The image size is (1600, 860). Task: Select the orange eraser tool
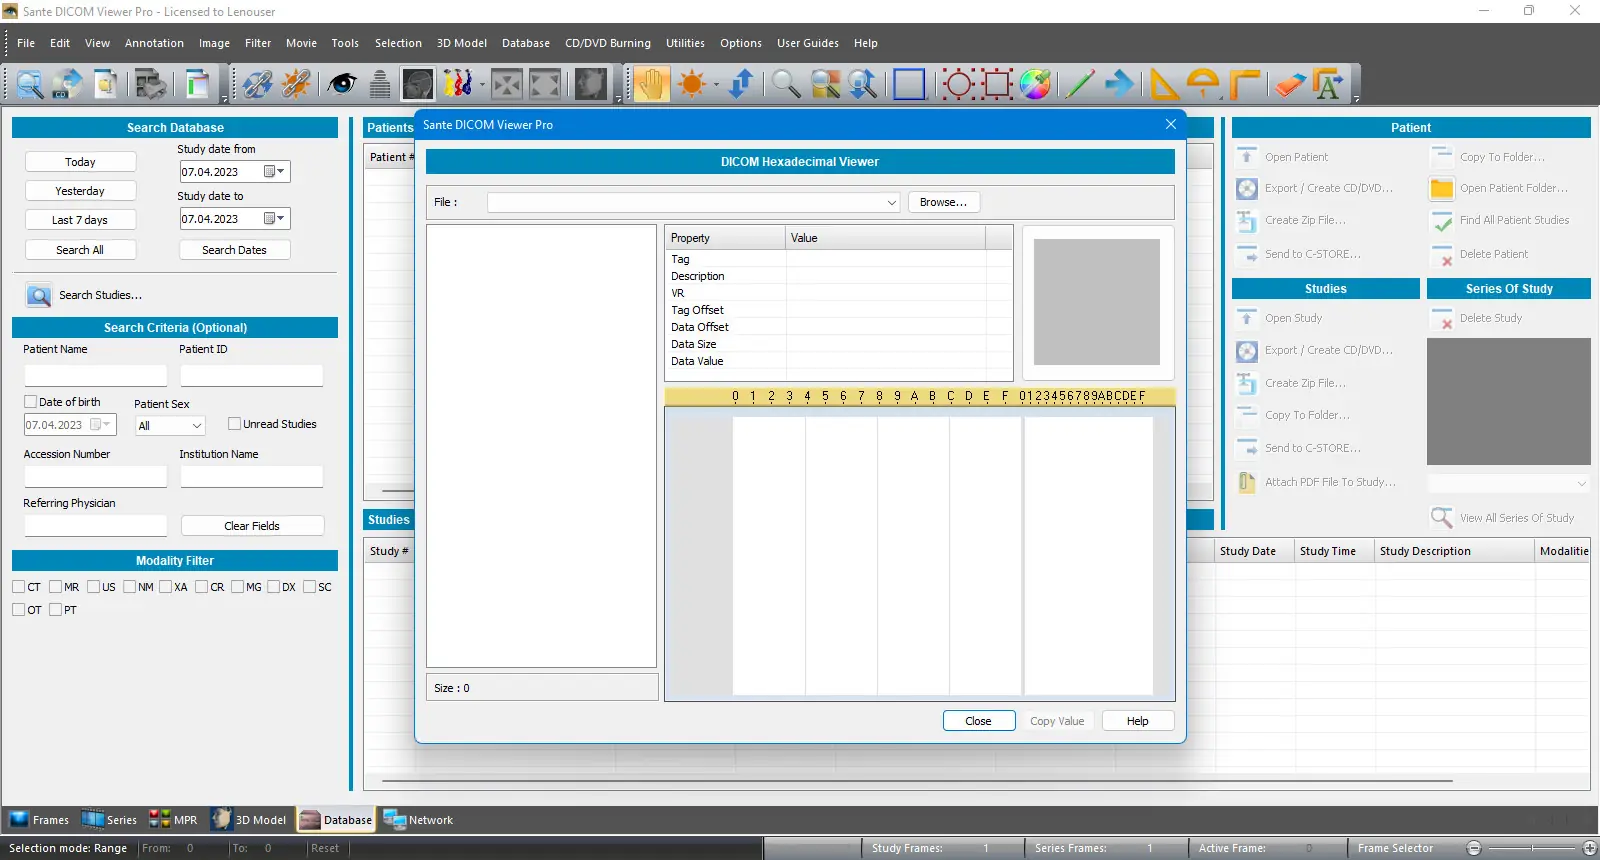point(1289,84)
